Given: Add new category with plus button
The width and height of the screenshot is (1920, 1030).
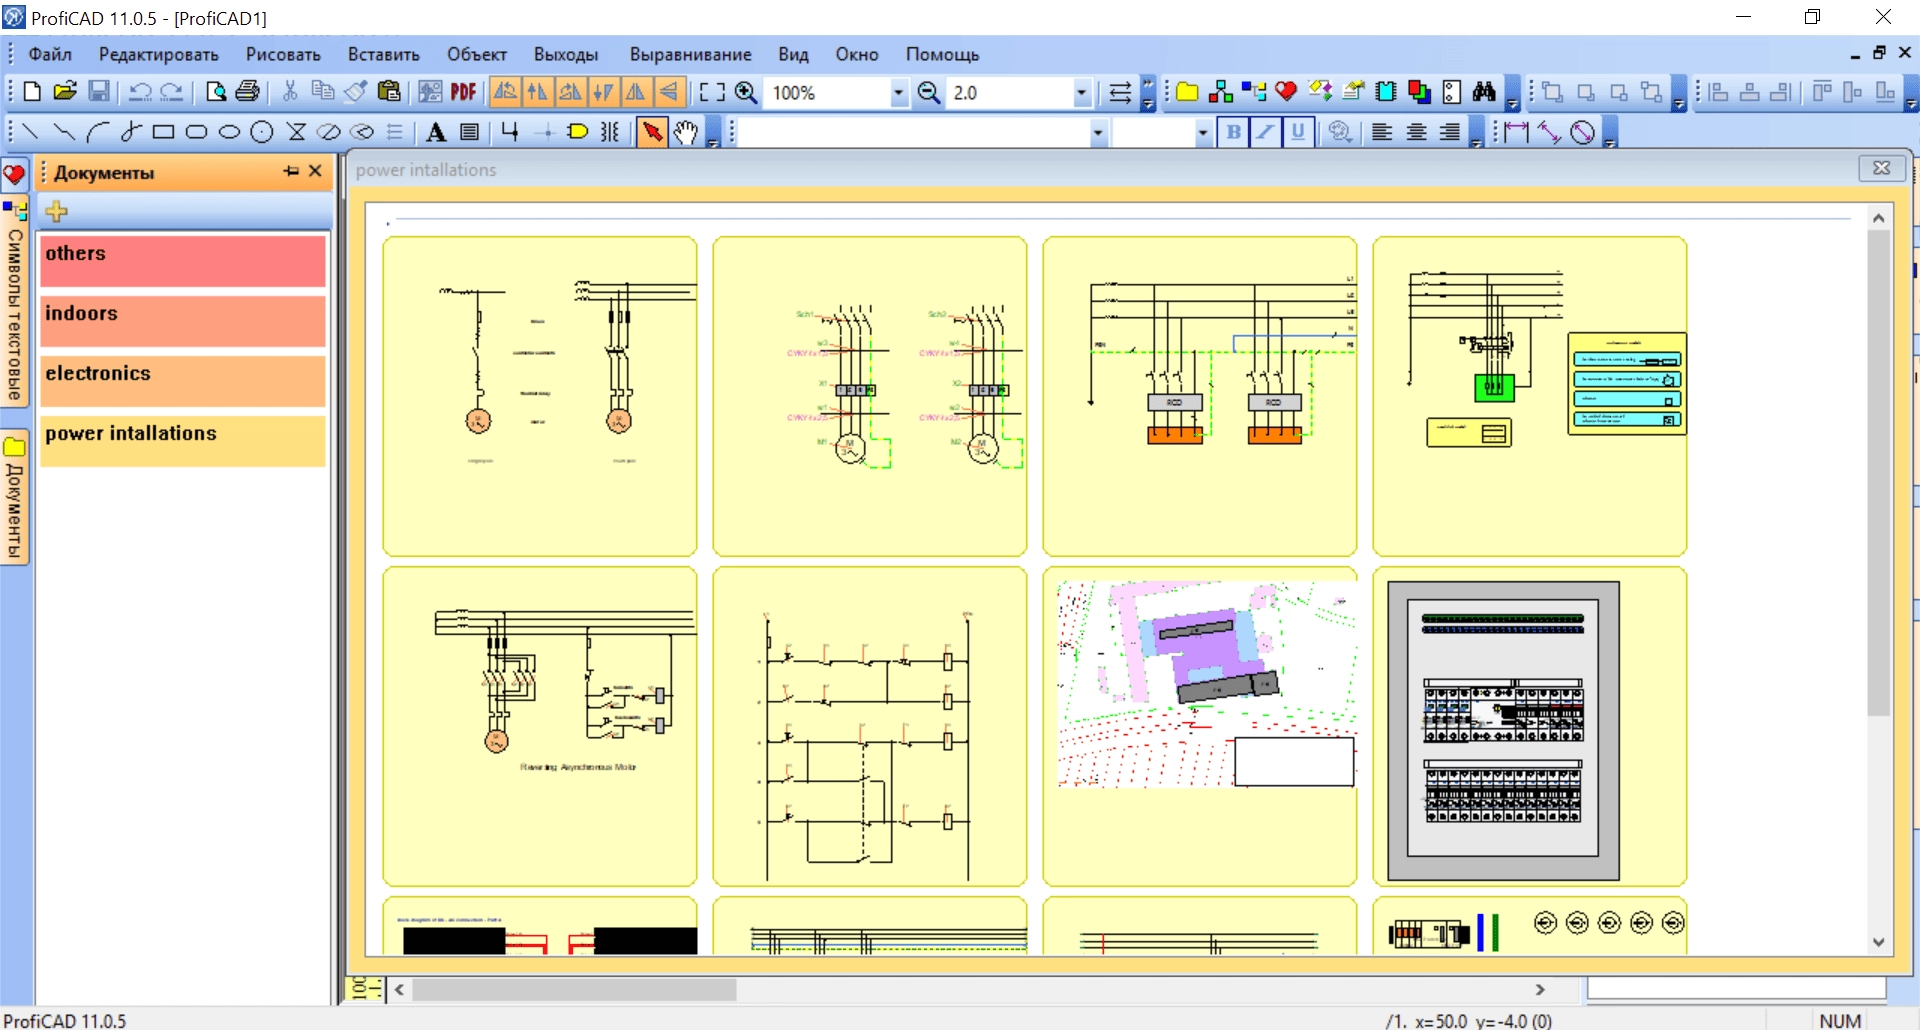Looking at the screenshot, I should 57,211.
